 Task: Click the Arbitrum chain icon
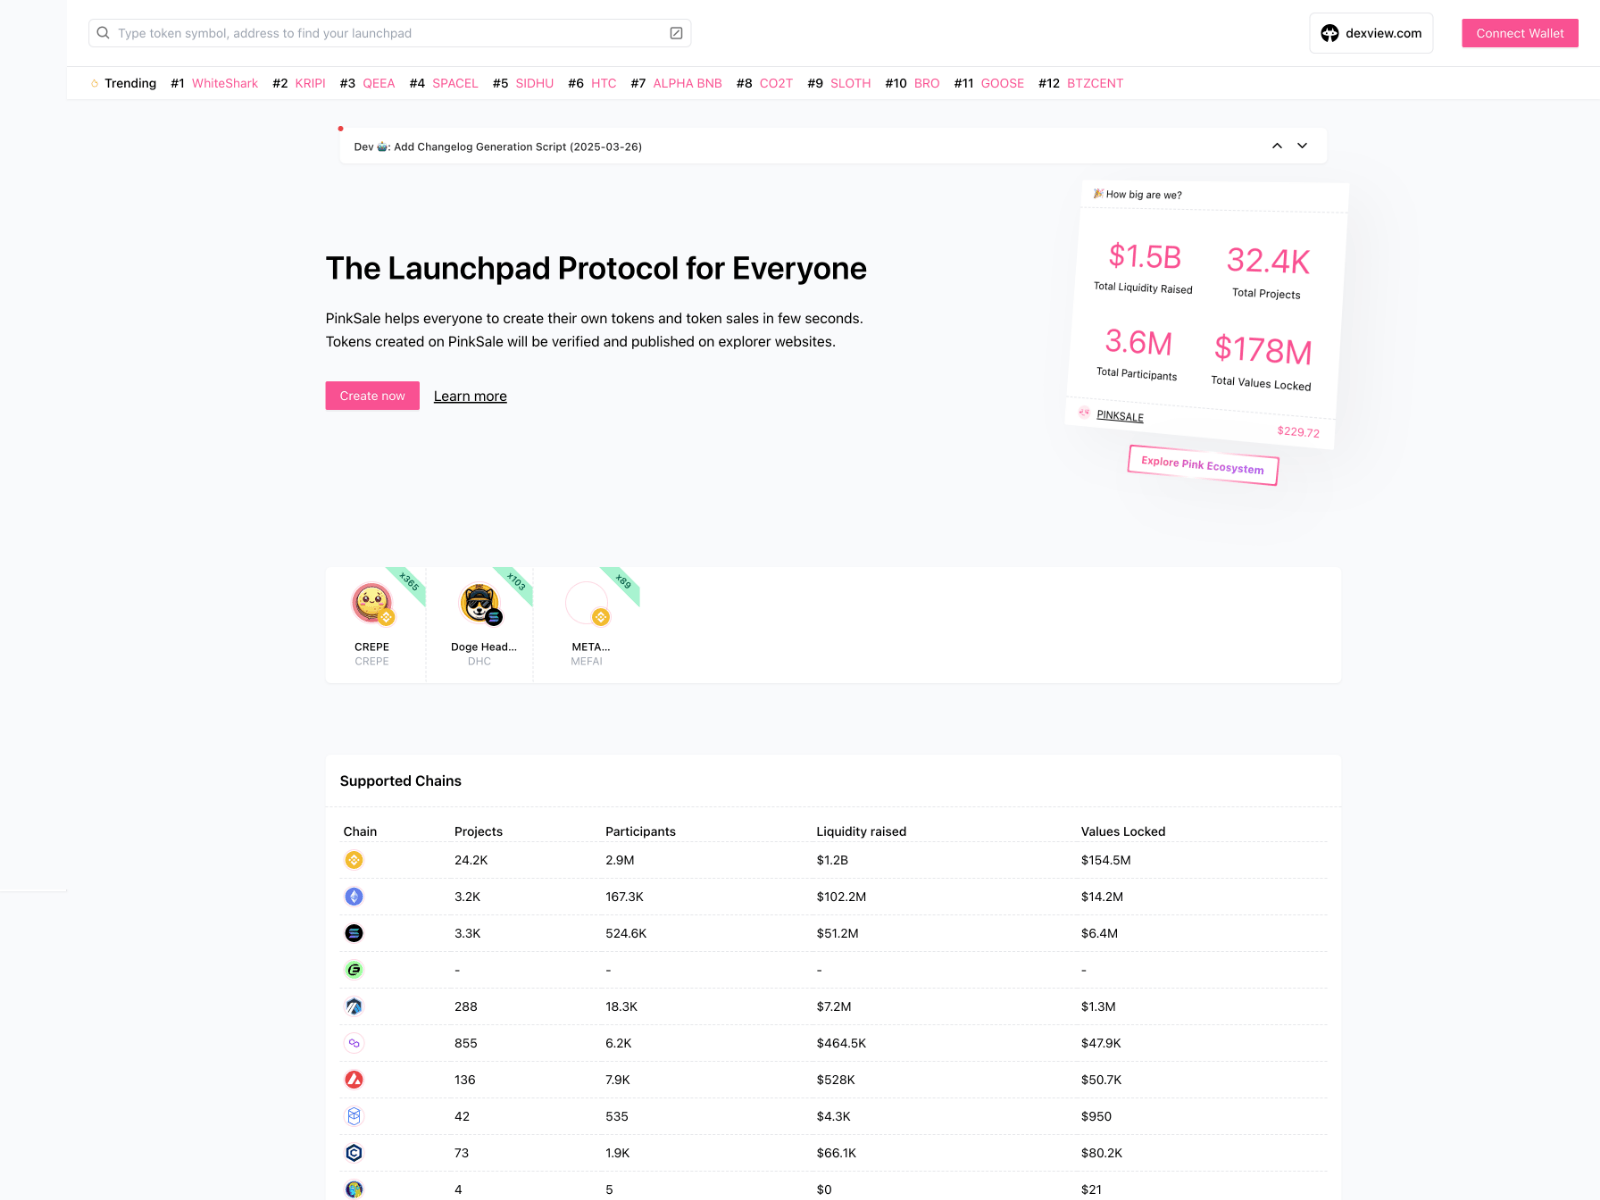click(x=354, y=1007)
